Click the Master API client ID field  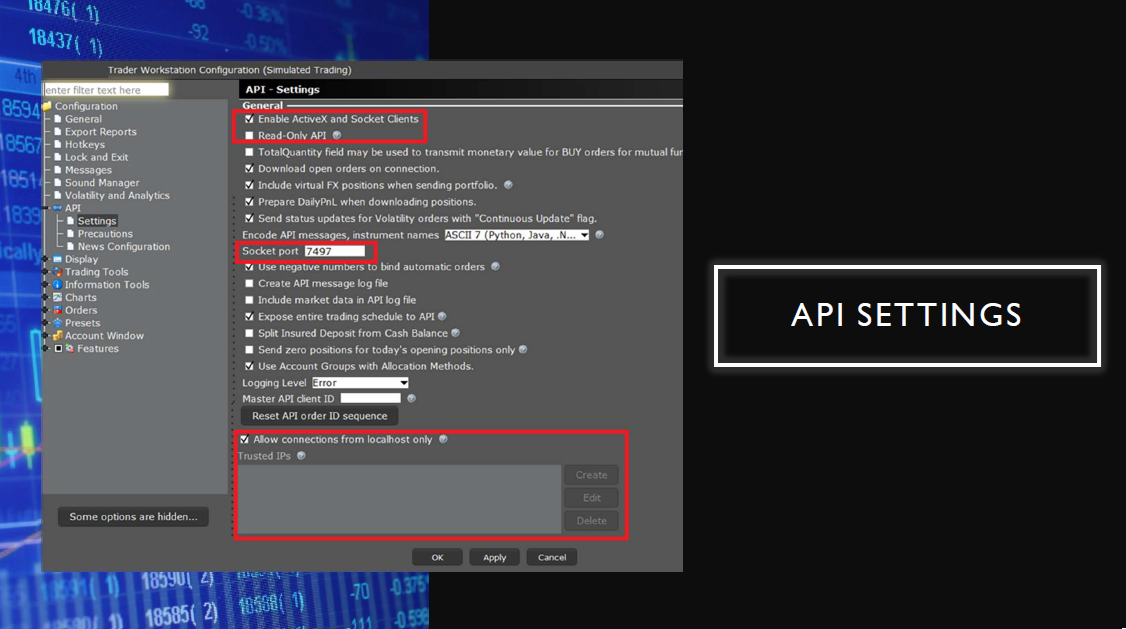click(371, 399)
